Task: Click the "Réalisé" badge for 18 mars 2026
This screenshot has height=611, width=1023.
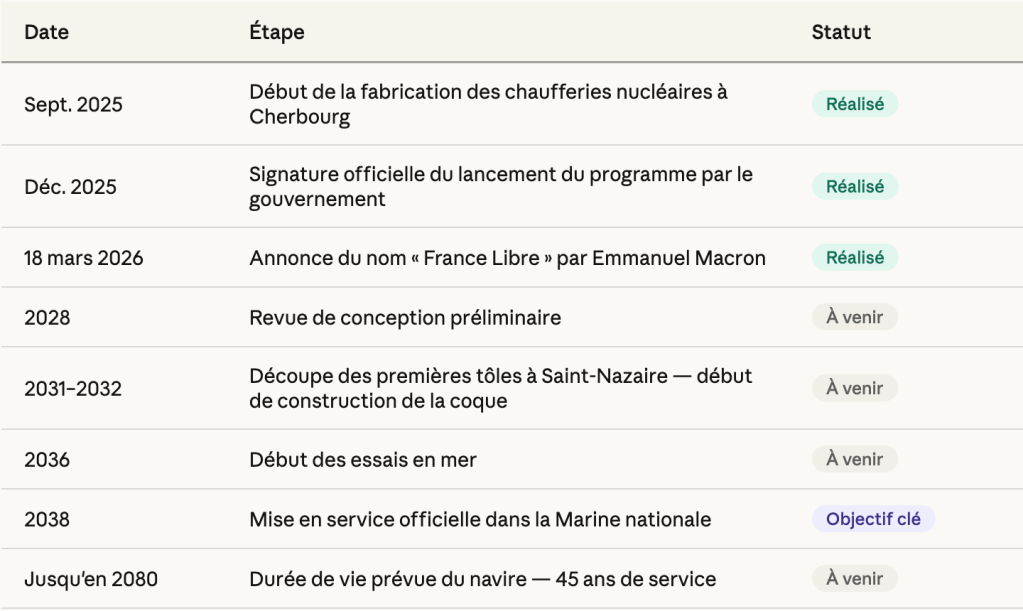Action: [x=854, y=258]
